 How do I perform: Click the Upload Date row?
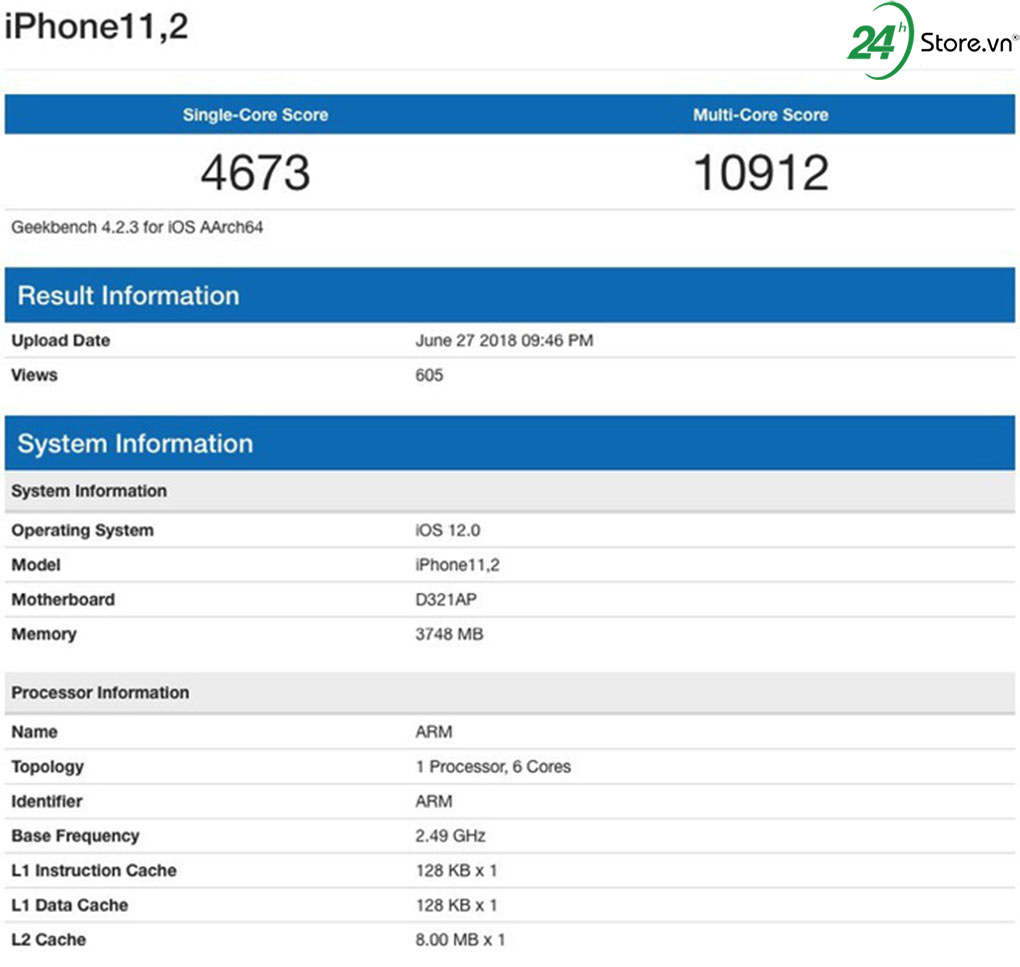tap(60, 340)
